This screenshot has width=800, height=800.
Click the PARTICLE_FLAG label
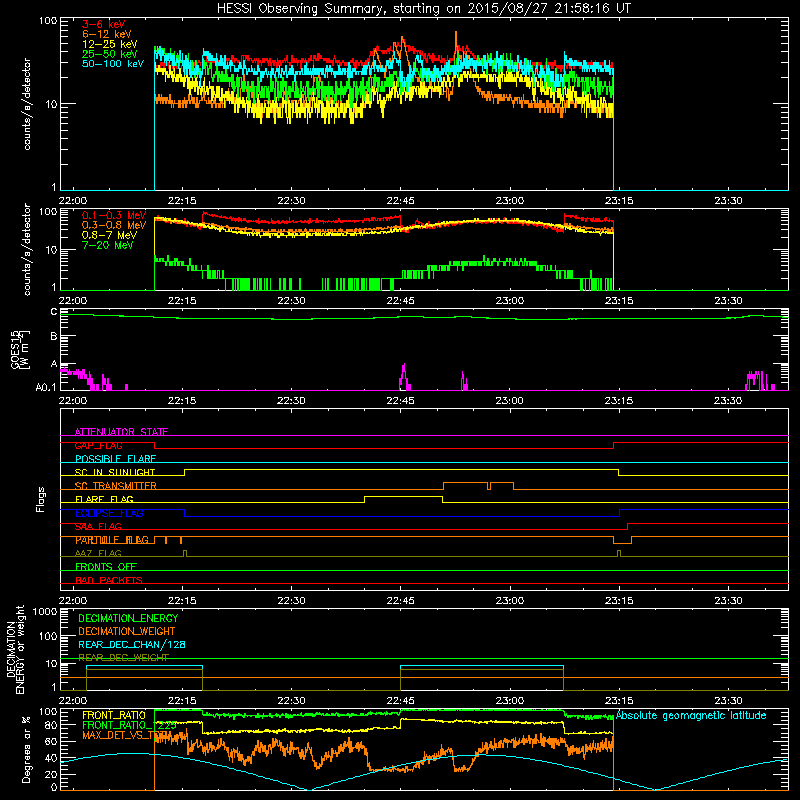coord(112,540)
